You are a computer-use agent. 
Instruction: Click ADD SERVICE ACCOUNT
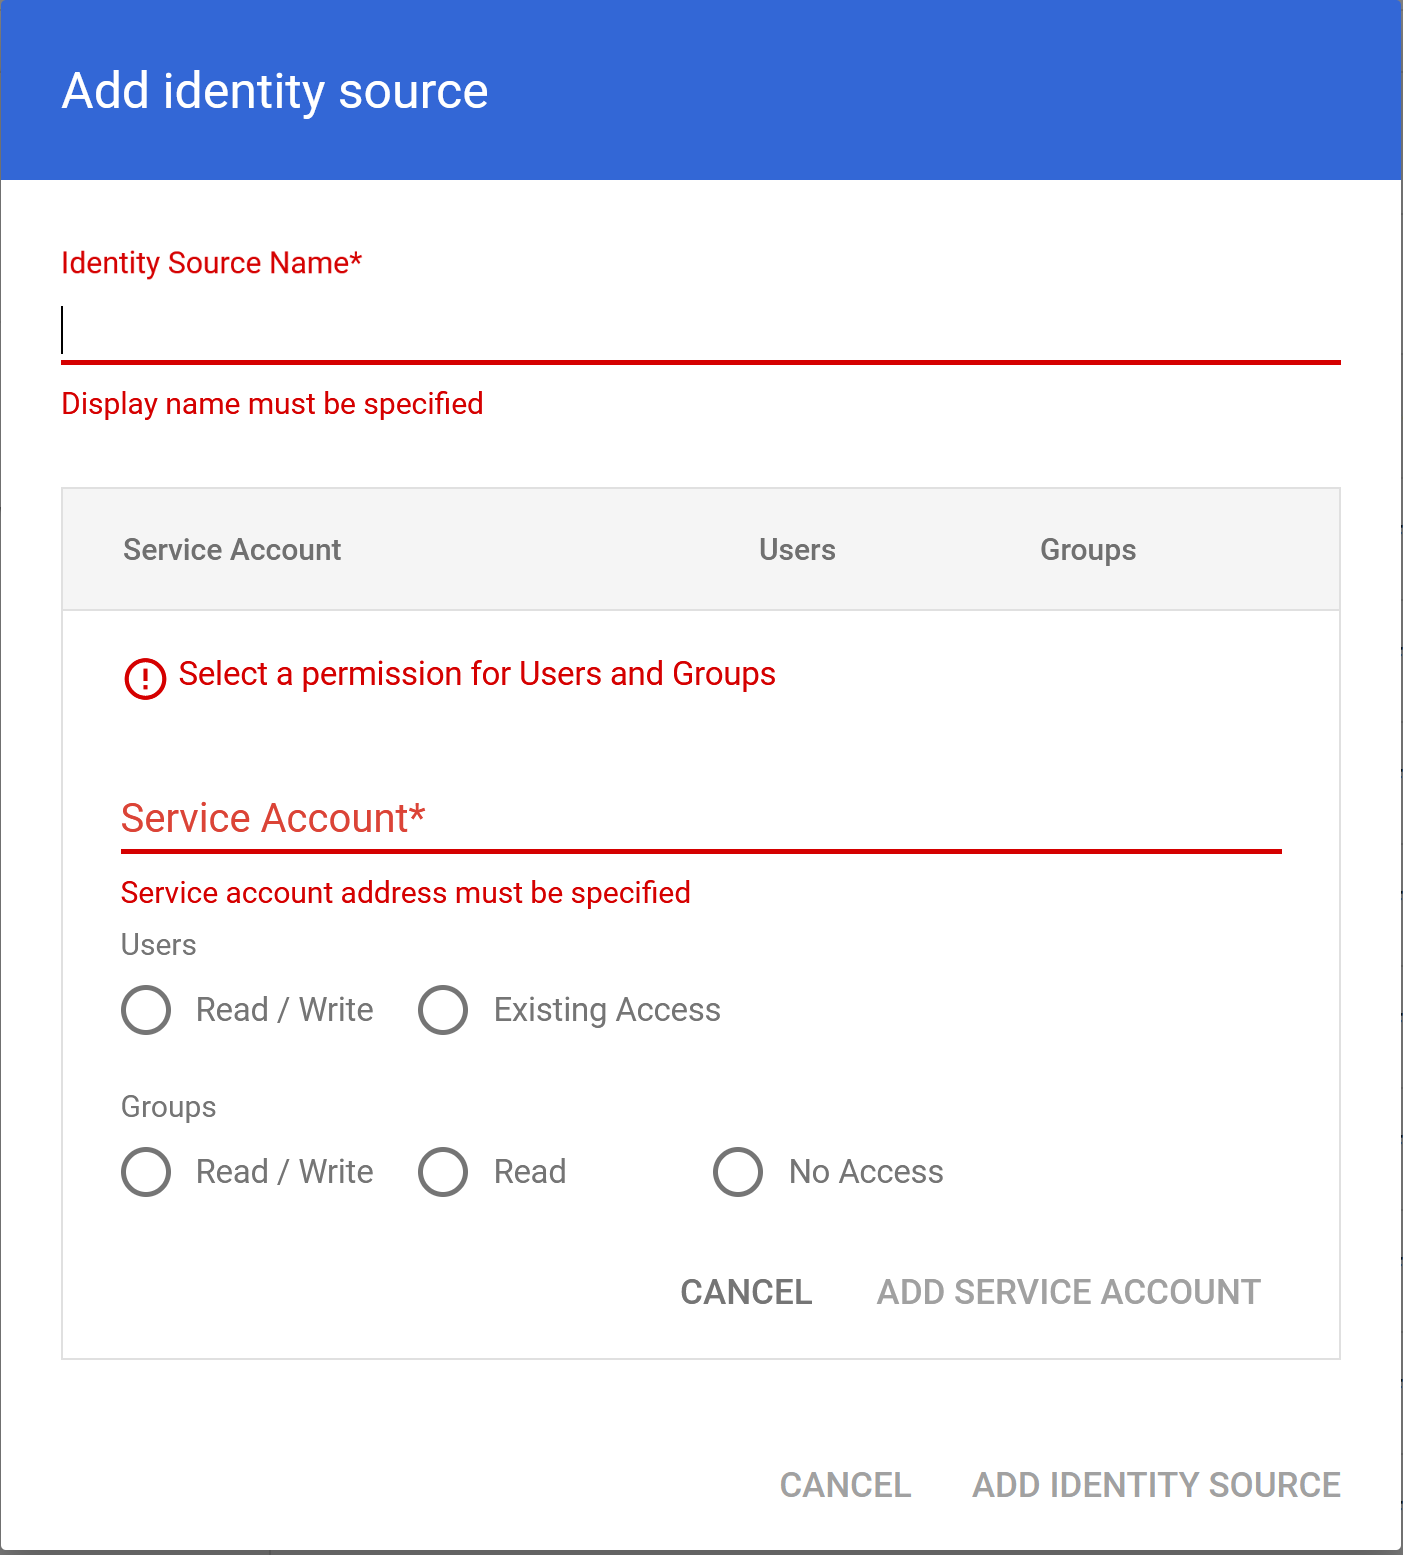1068,1292
